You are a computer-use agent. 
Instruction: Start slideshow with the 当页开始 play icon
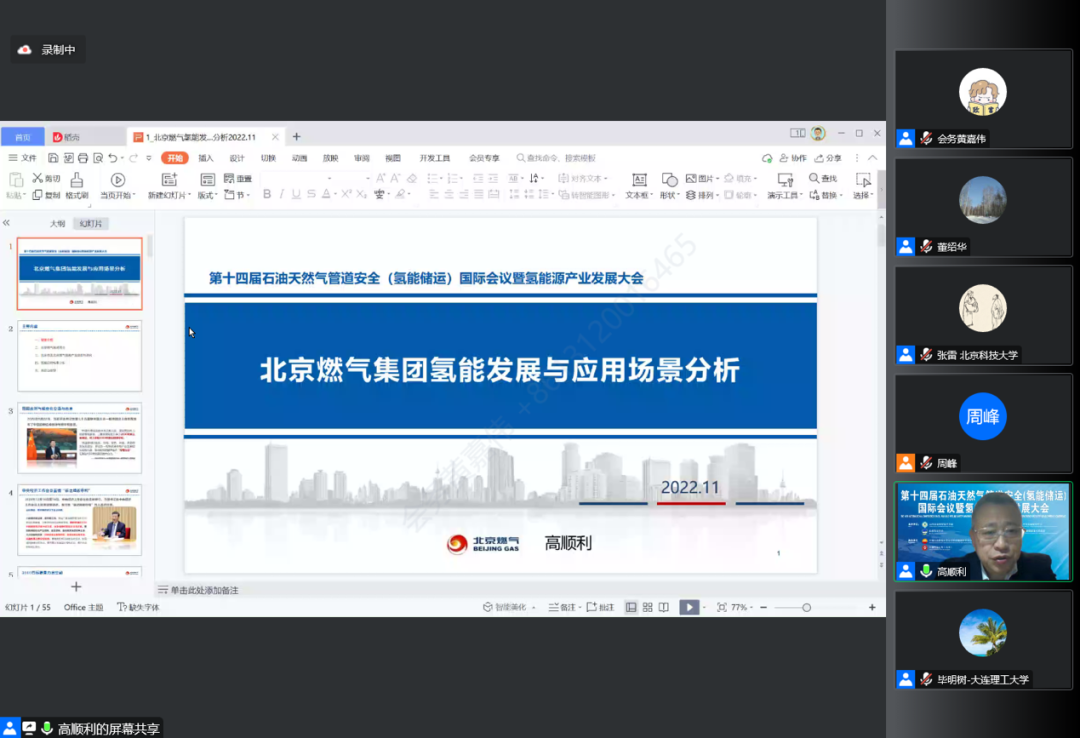(x=117, y=179)
